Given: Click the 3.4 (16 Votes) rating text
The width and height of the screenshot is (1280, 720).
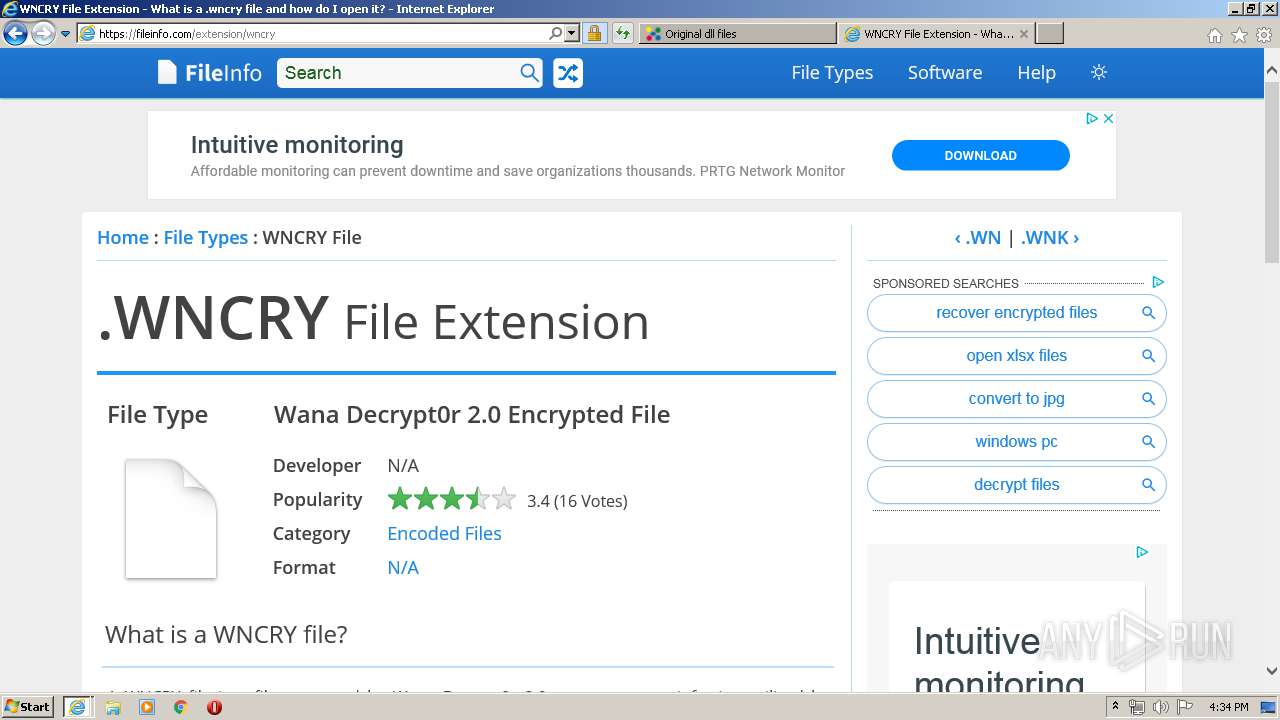Looking at the screenshot, I should coord(577,501).
